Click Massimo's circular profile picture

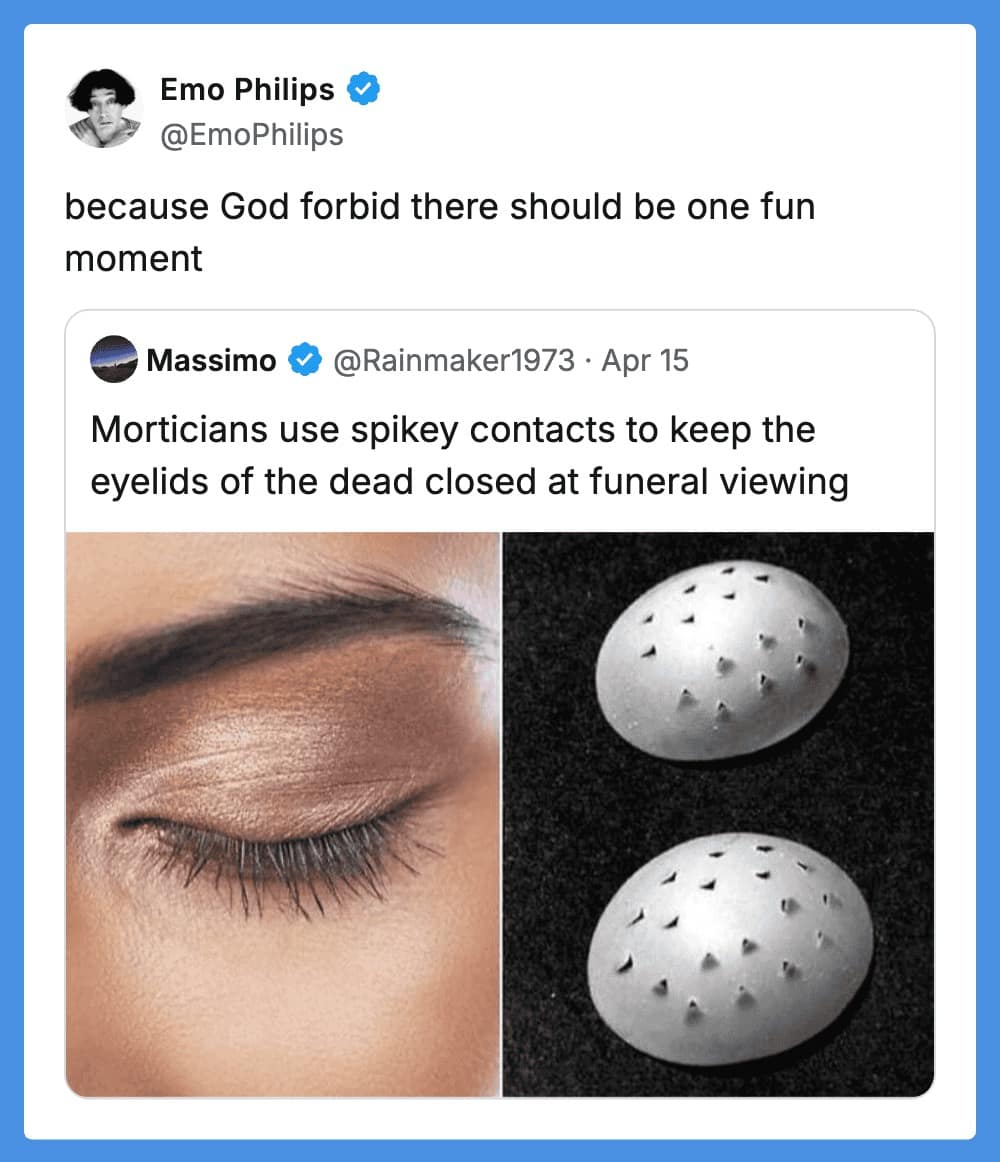(x=113, y=361)
